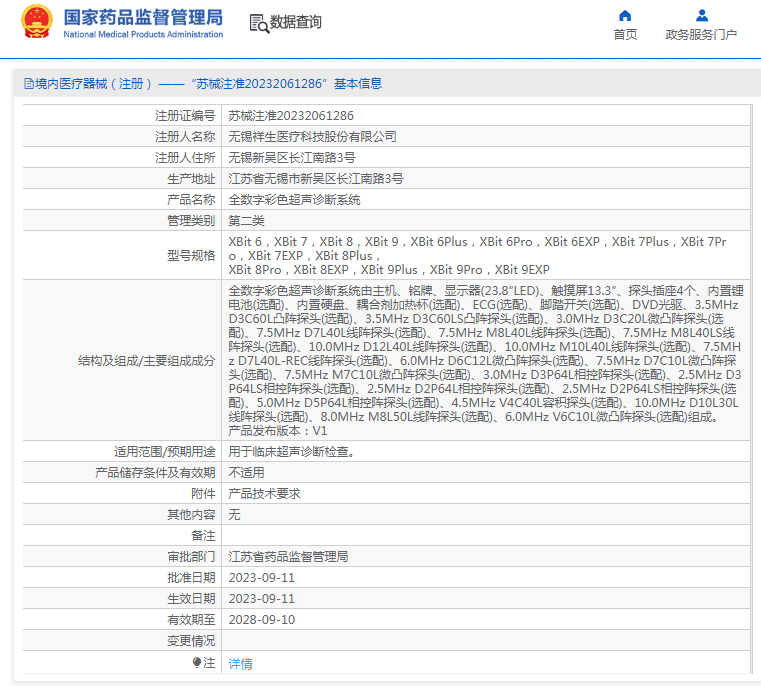This screenshot has width=761, height=686.
Task: Click 用于临床超声诊断检查 intended use text
Action: 290,452
